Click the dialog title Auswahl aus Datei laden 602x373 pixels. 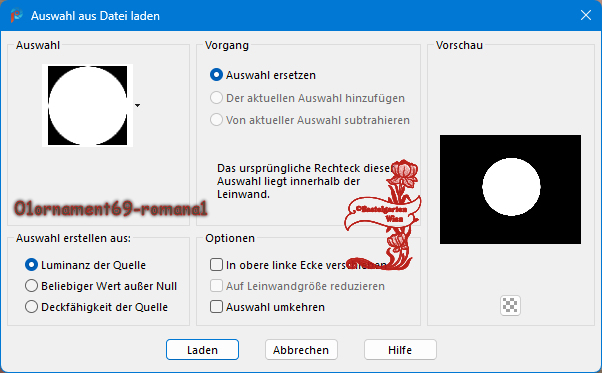95,16
